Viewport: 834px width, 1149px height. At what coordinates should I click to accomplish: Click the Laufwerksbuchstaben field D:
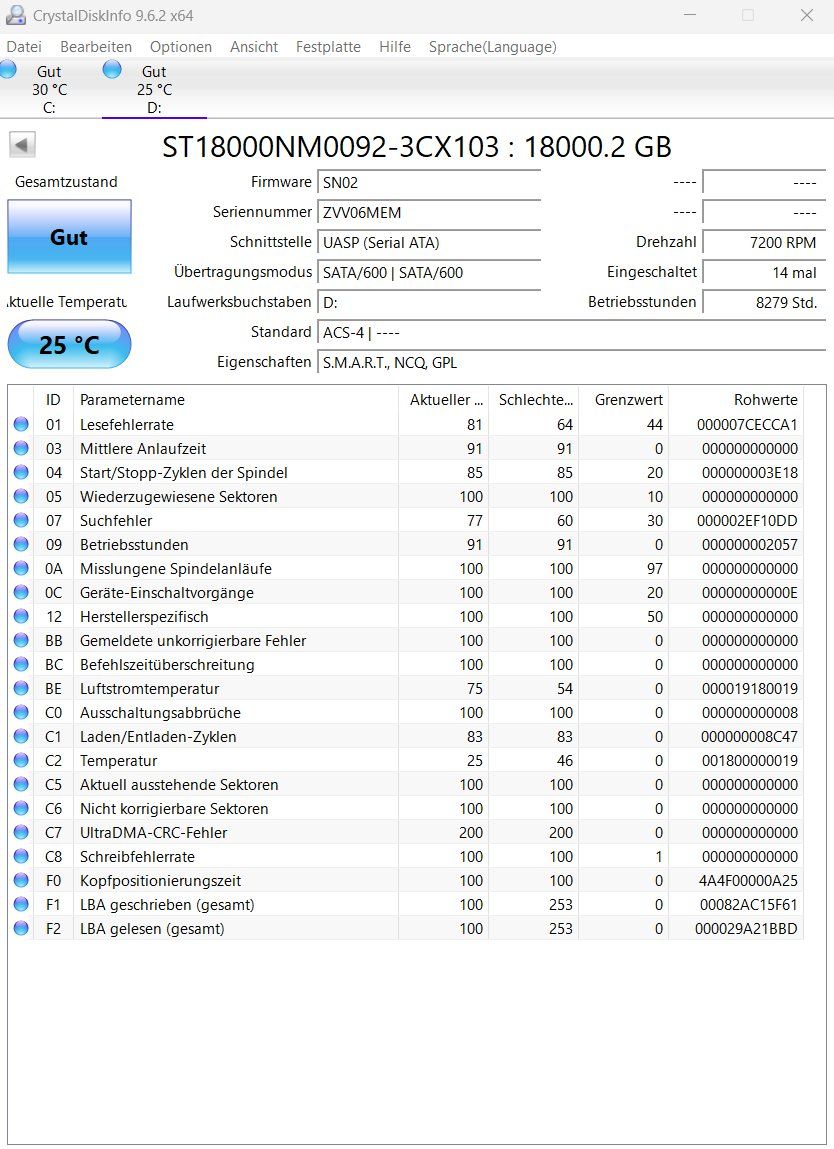point(429,303)
